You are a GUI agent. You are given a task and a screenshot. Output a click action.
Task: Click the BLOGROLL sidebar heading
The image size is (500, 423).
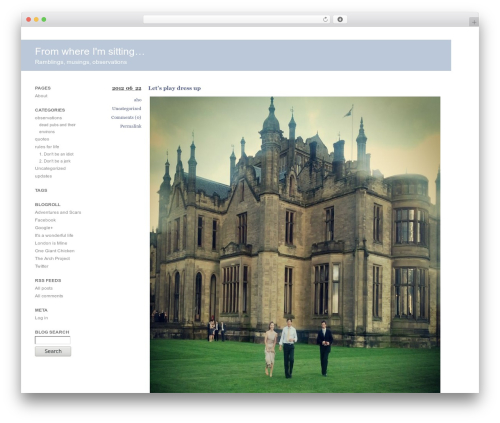click(x=48, y=205)
